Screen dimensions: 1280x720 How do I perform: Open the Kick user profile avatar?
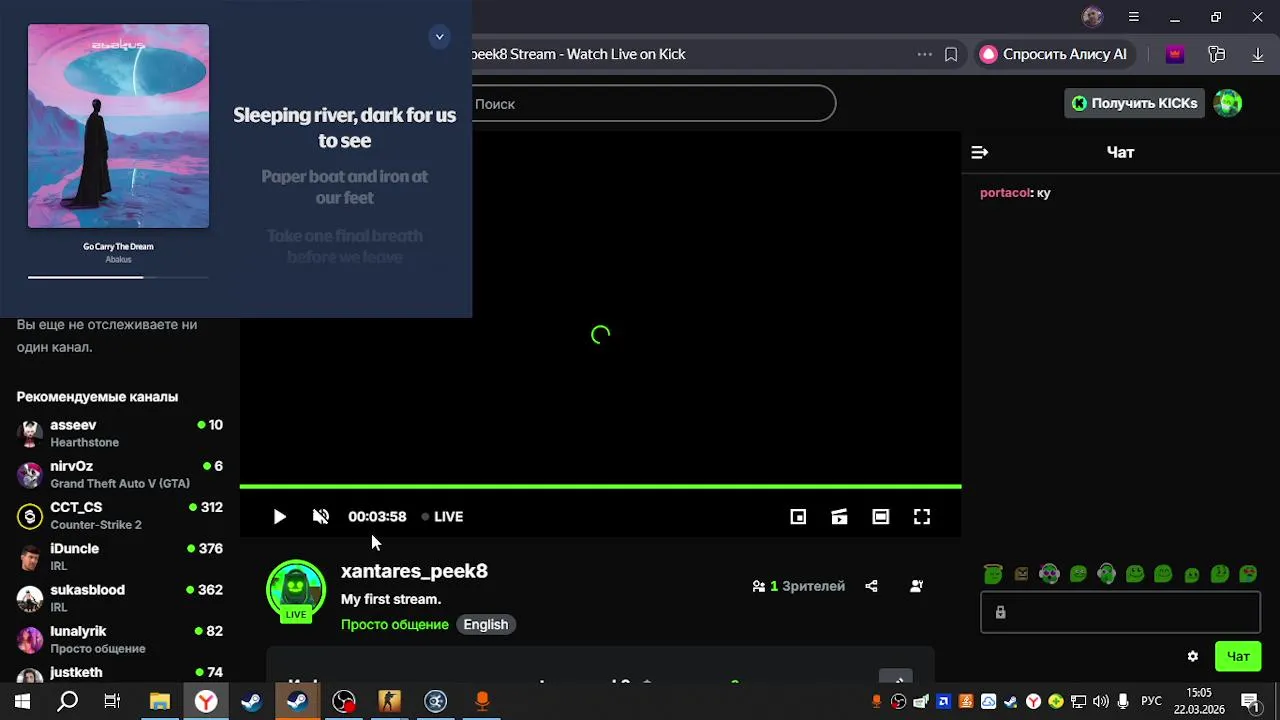tap(1228, 103)
